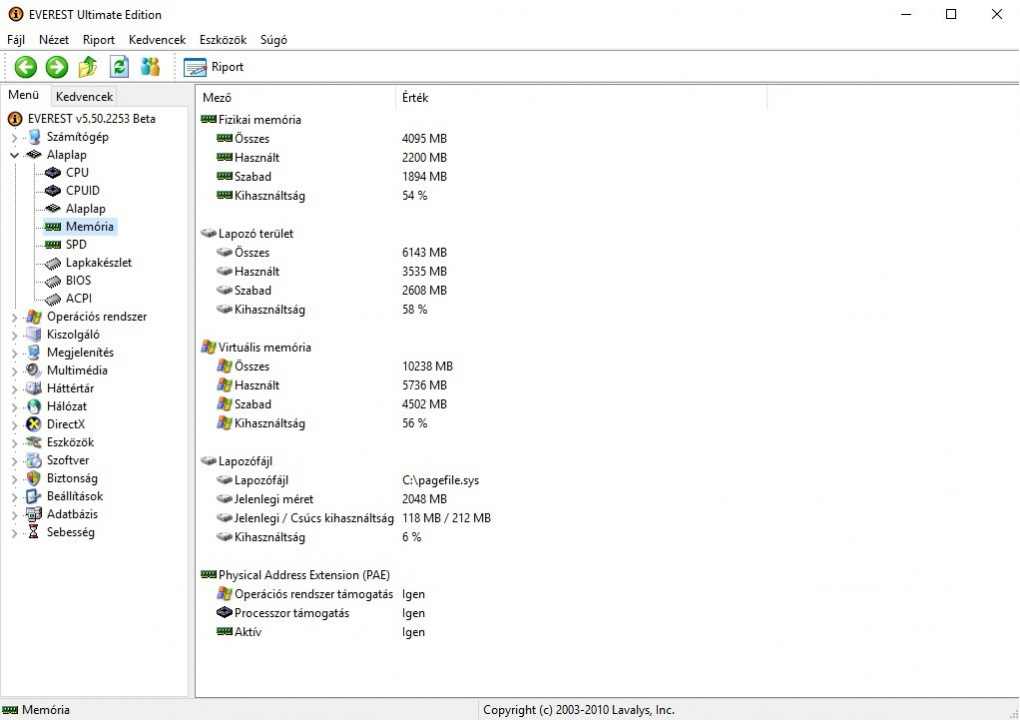Click the Sebesség hourglass icon
Viewport: 1020px width, 720px height.
[x=34, y=532]
